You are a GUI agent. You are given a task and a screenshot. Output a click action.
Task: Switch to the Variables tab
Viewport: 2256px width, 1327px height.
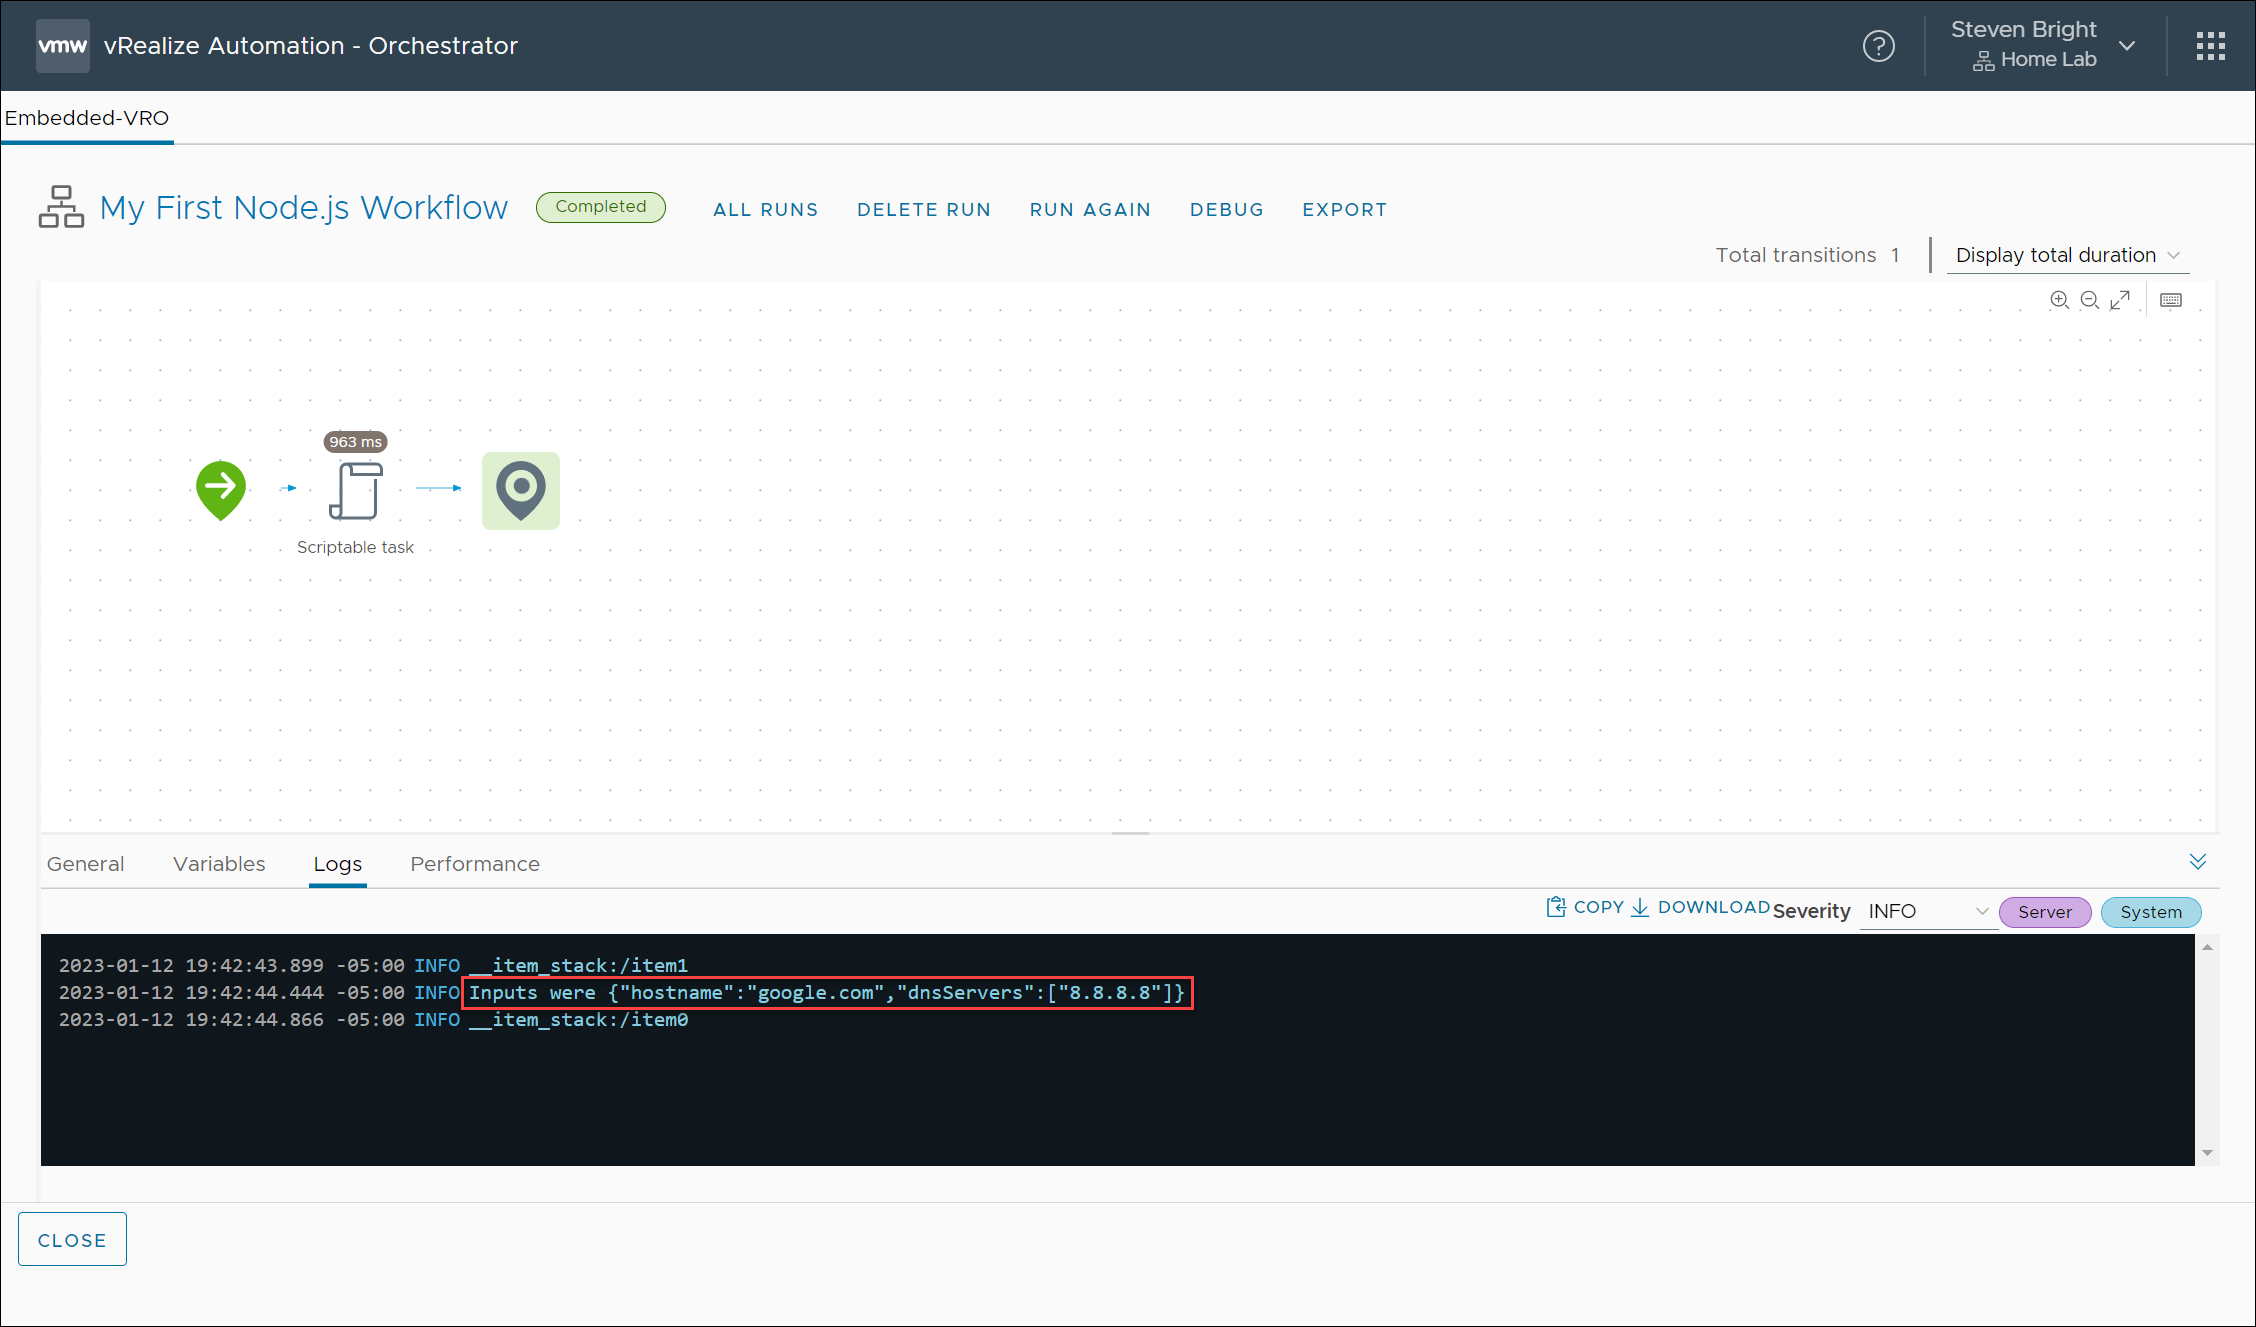219,864
